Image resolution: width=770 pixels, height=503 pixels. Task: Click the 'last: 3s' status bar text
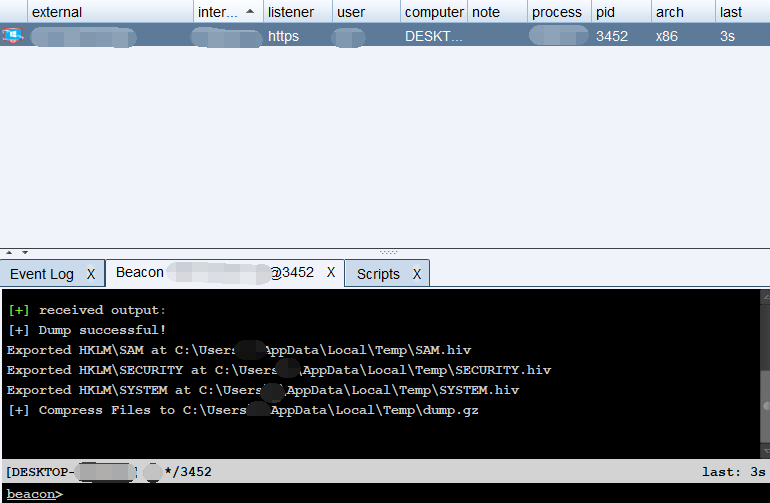(x=733, y=472)
